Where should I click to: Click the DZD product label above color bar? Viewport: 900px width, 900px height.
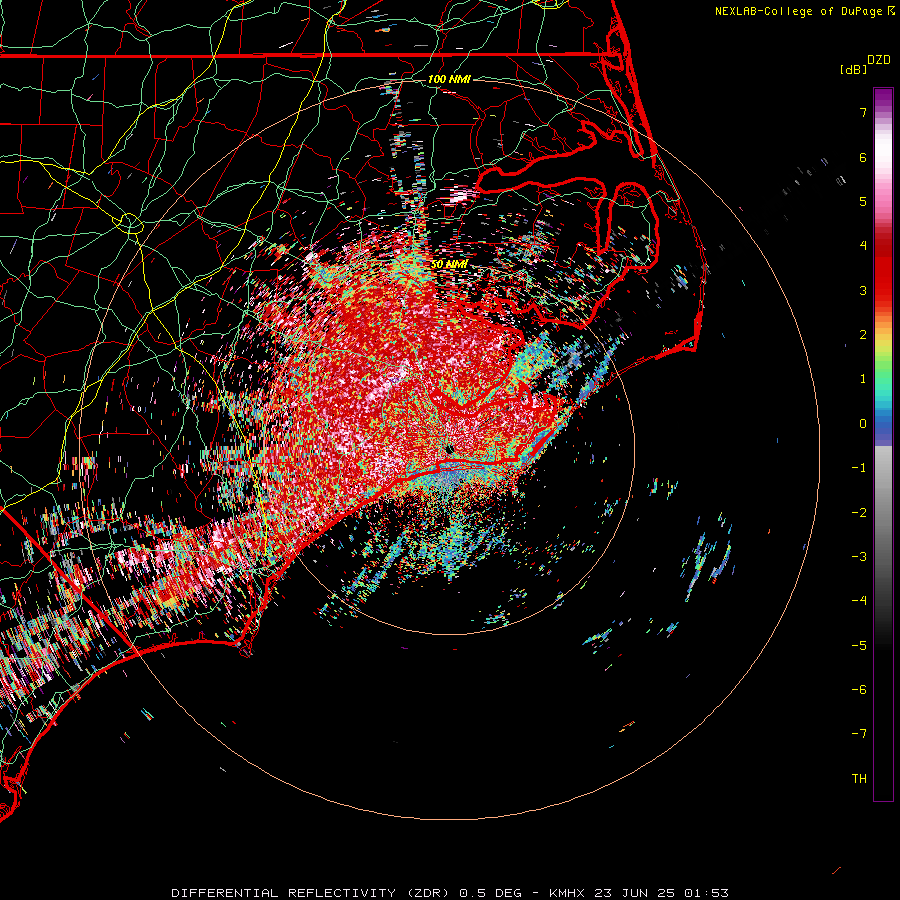[879, 60]
